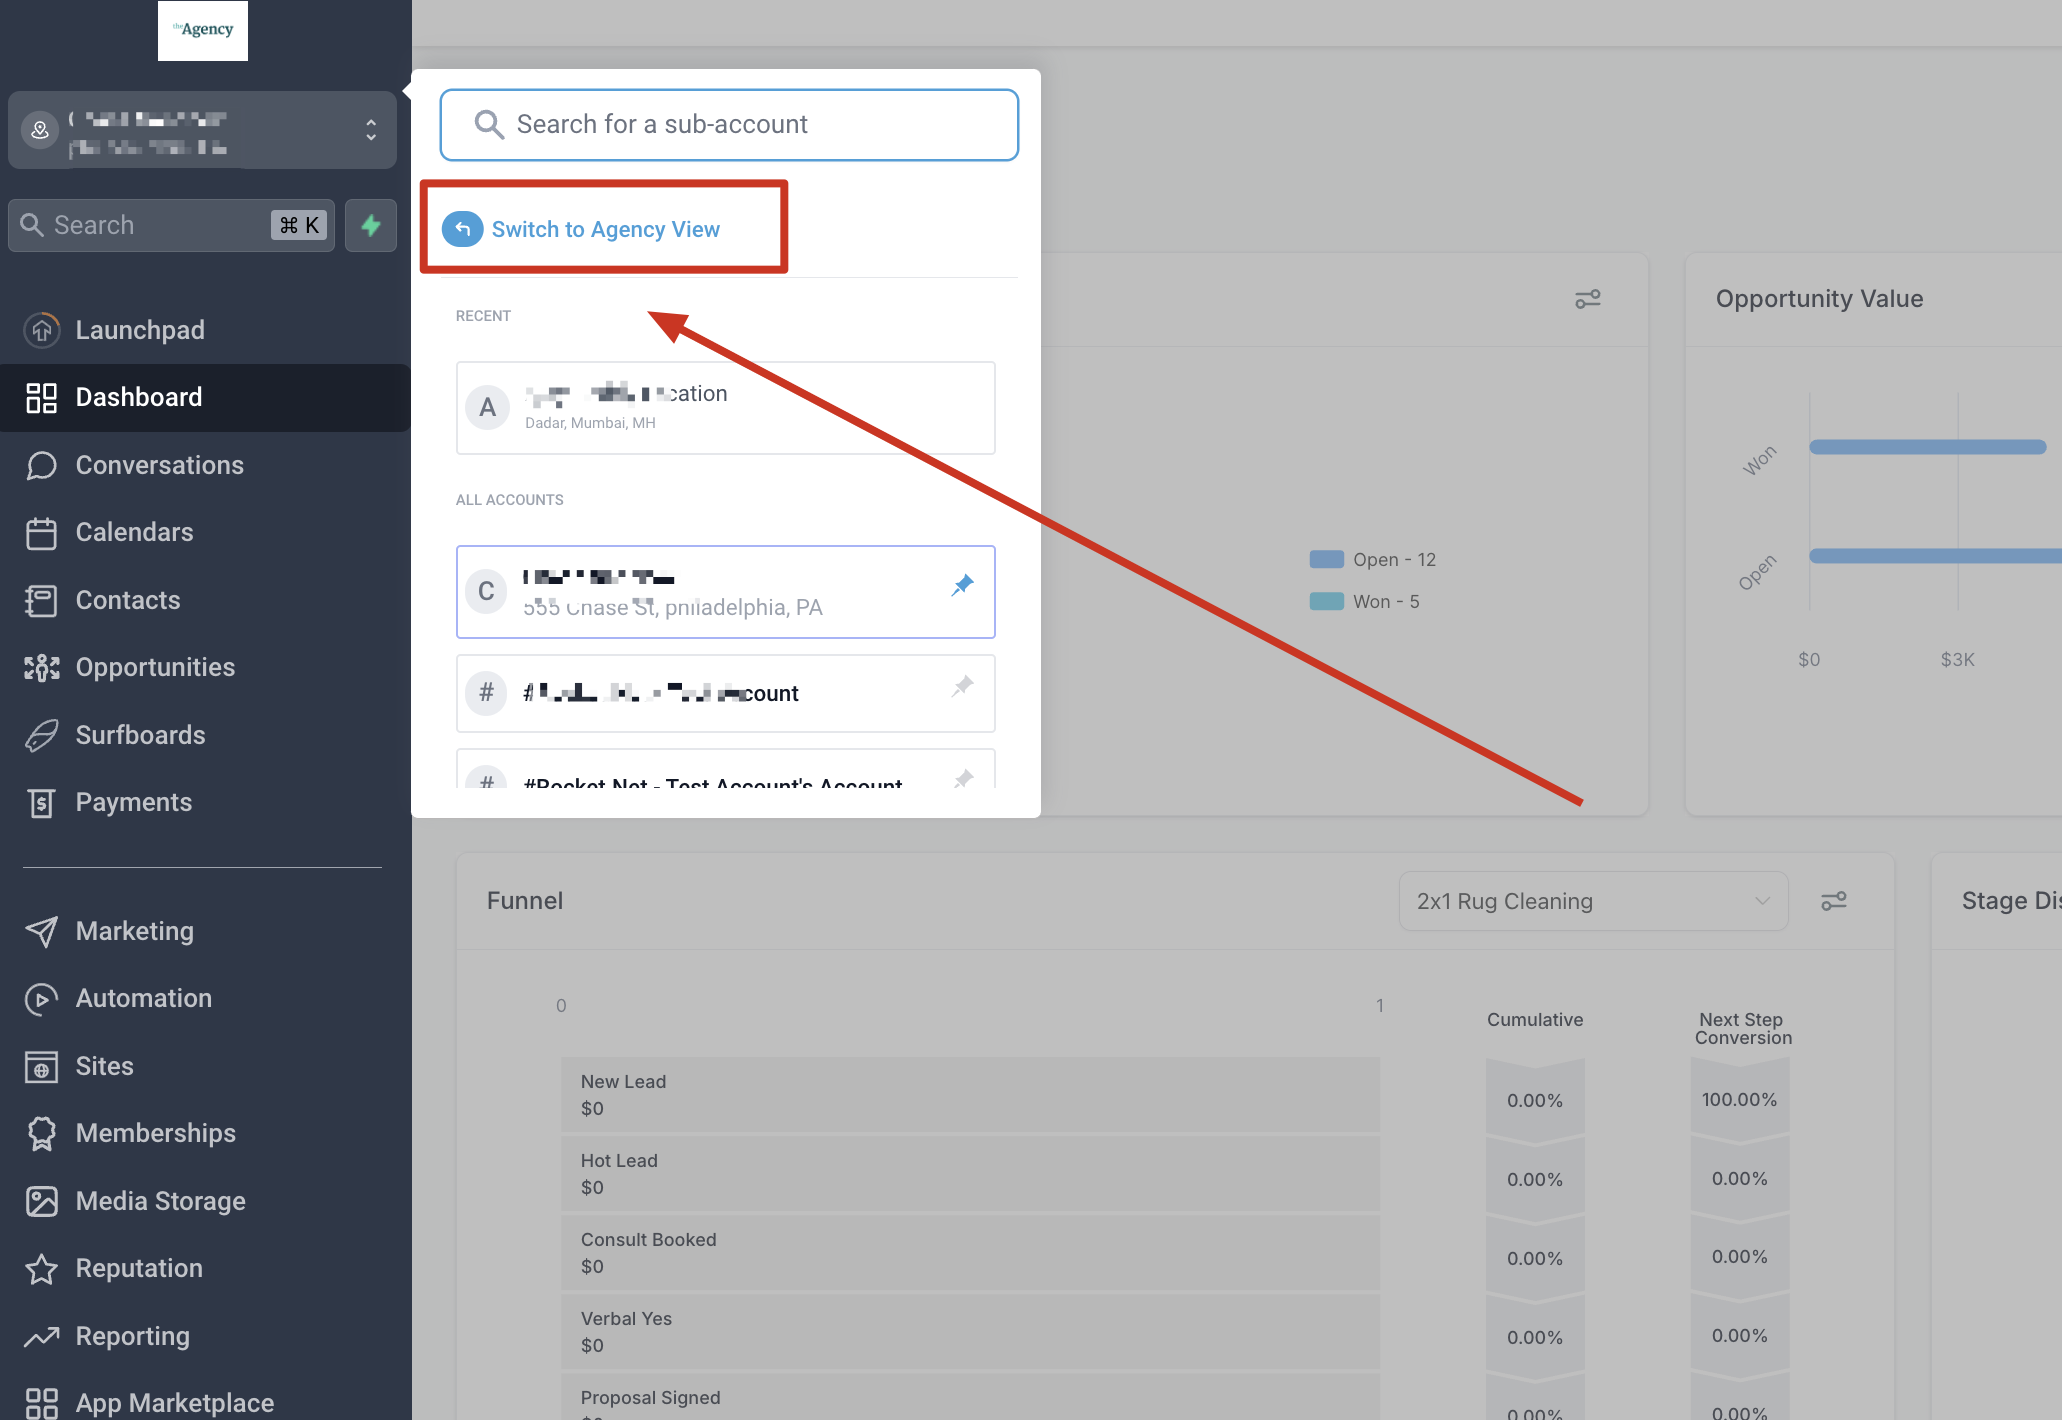Open the Surfboards section
The image size is (2062, 1420).
click(141, 734)
